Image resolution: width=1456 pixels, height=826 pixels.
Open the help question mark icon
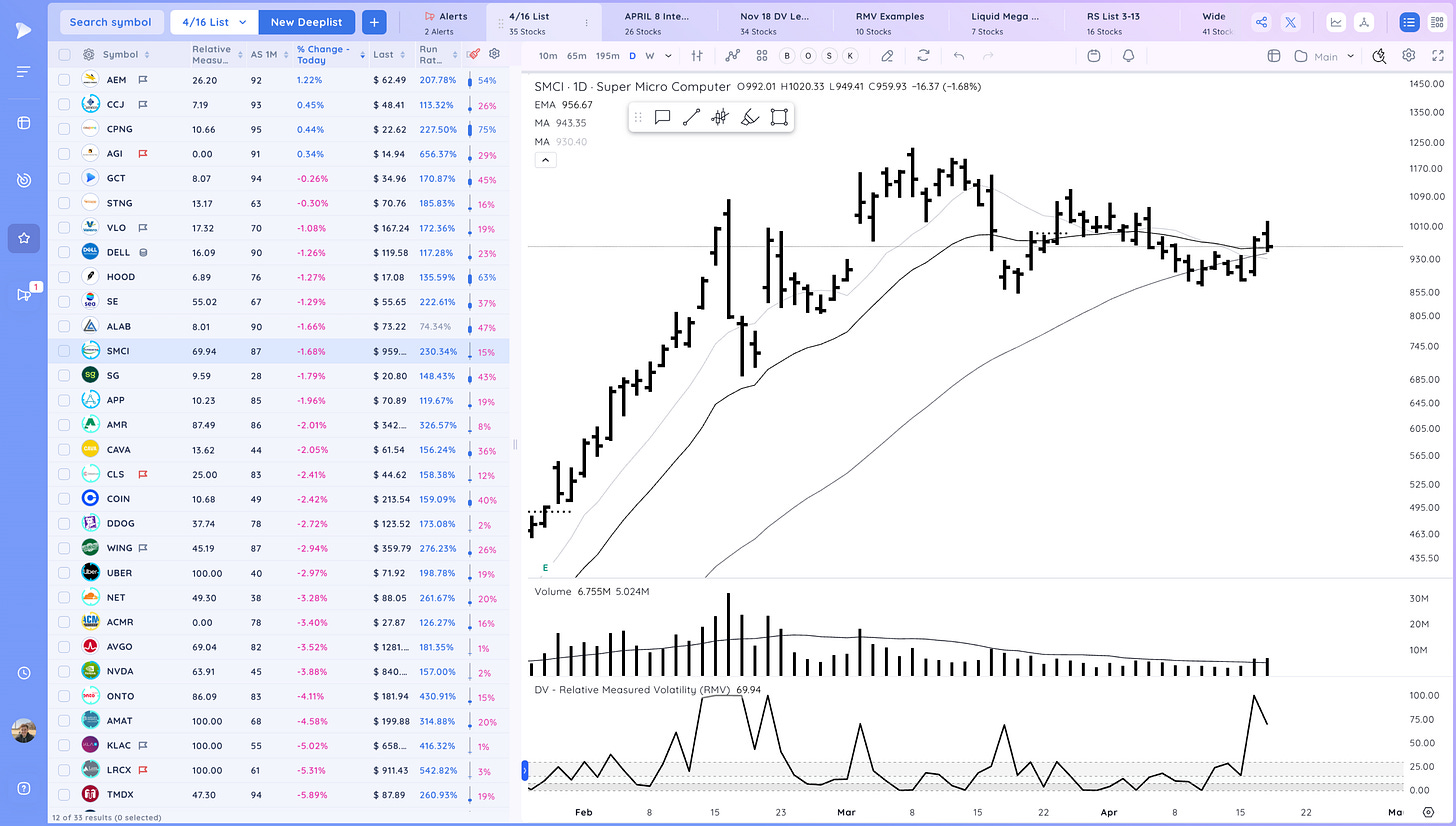click(23, 789)
